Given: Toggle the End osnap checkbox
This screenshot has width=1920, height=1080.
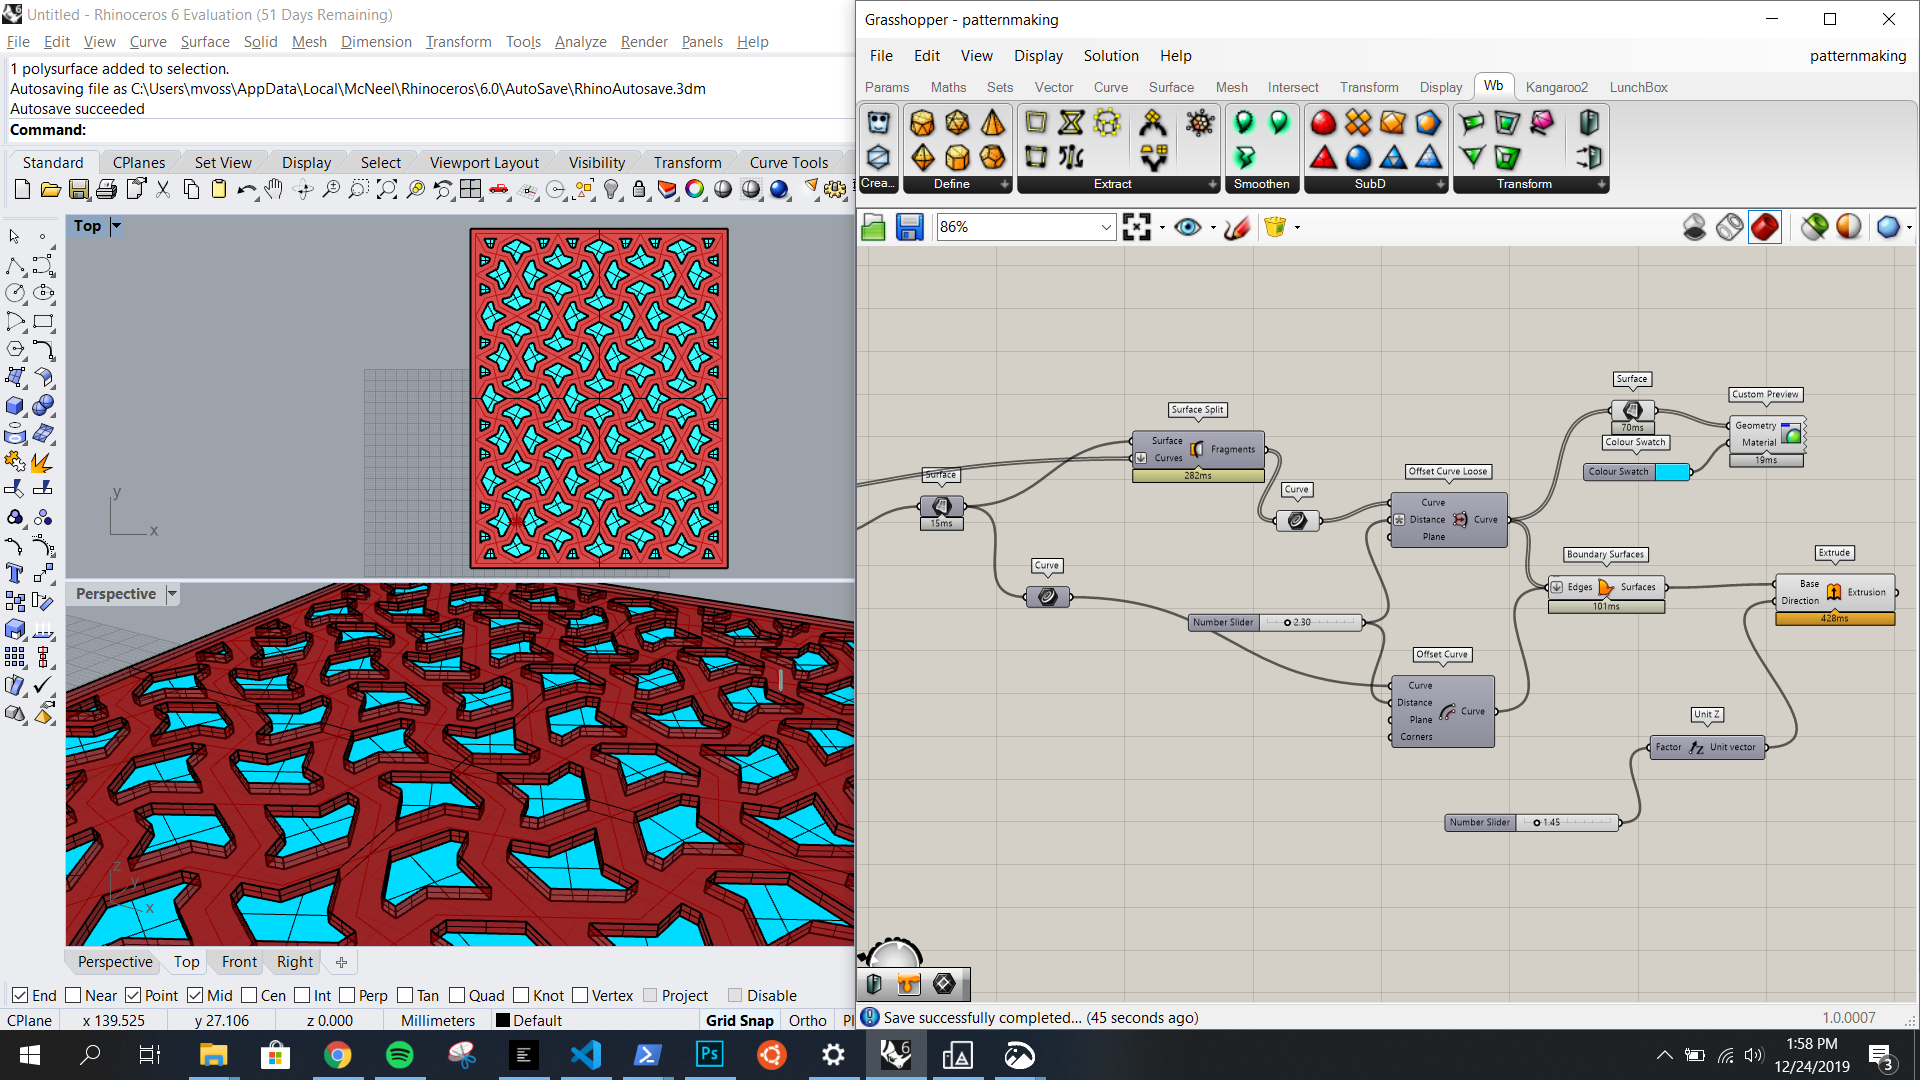Looking at the screenshot, I should [22, 994].
